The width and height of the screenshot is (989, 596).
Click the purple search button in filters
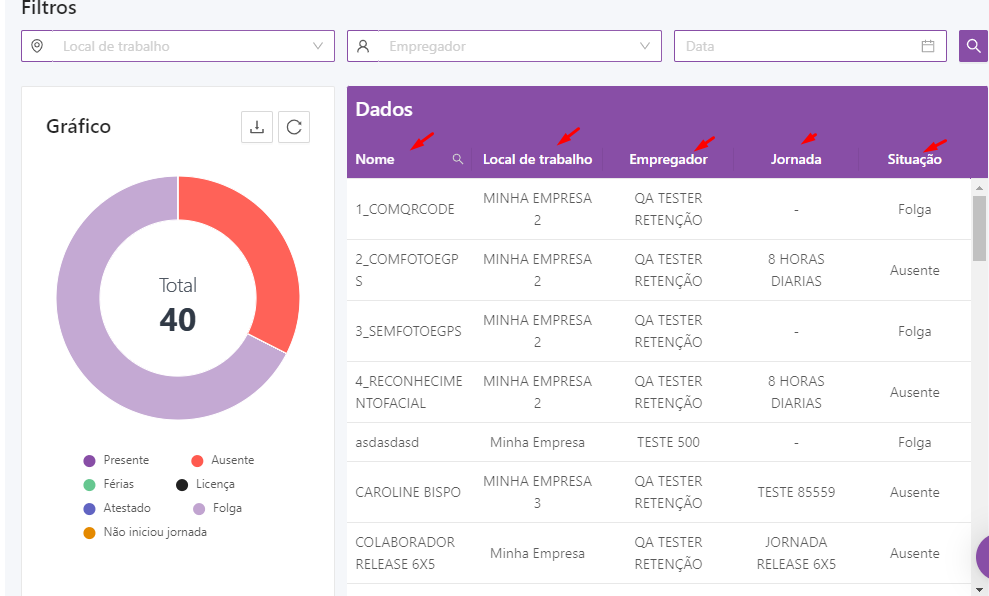pyautogui.click(x=973, y=46)
